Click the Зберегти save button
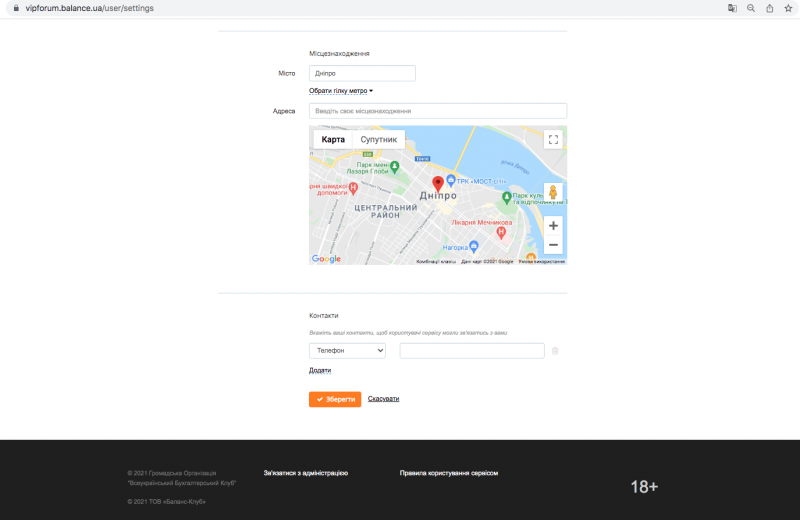 335,399
